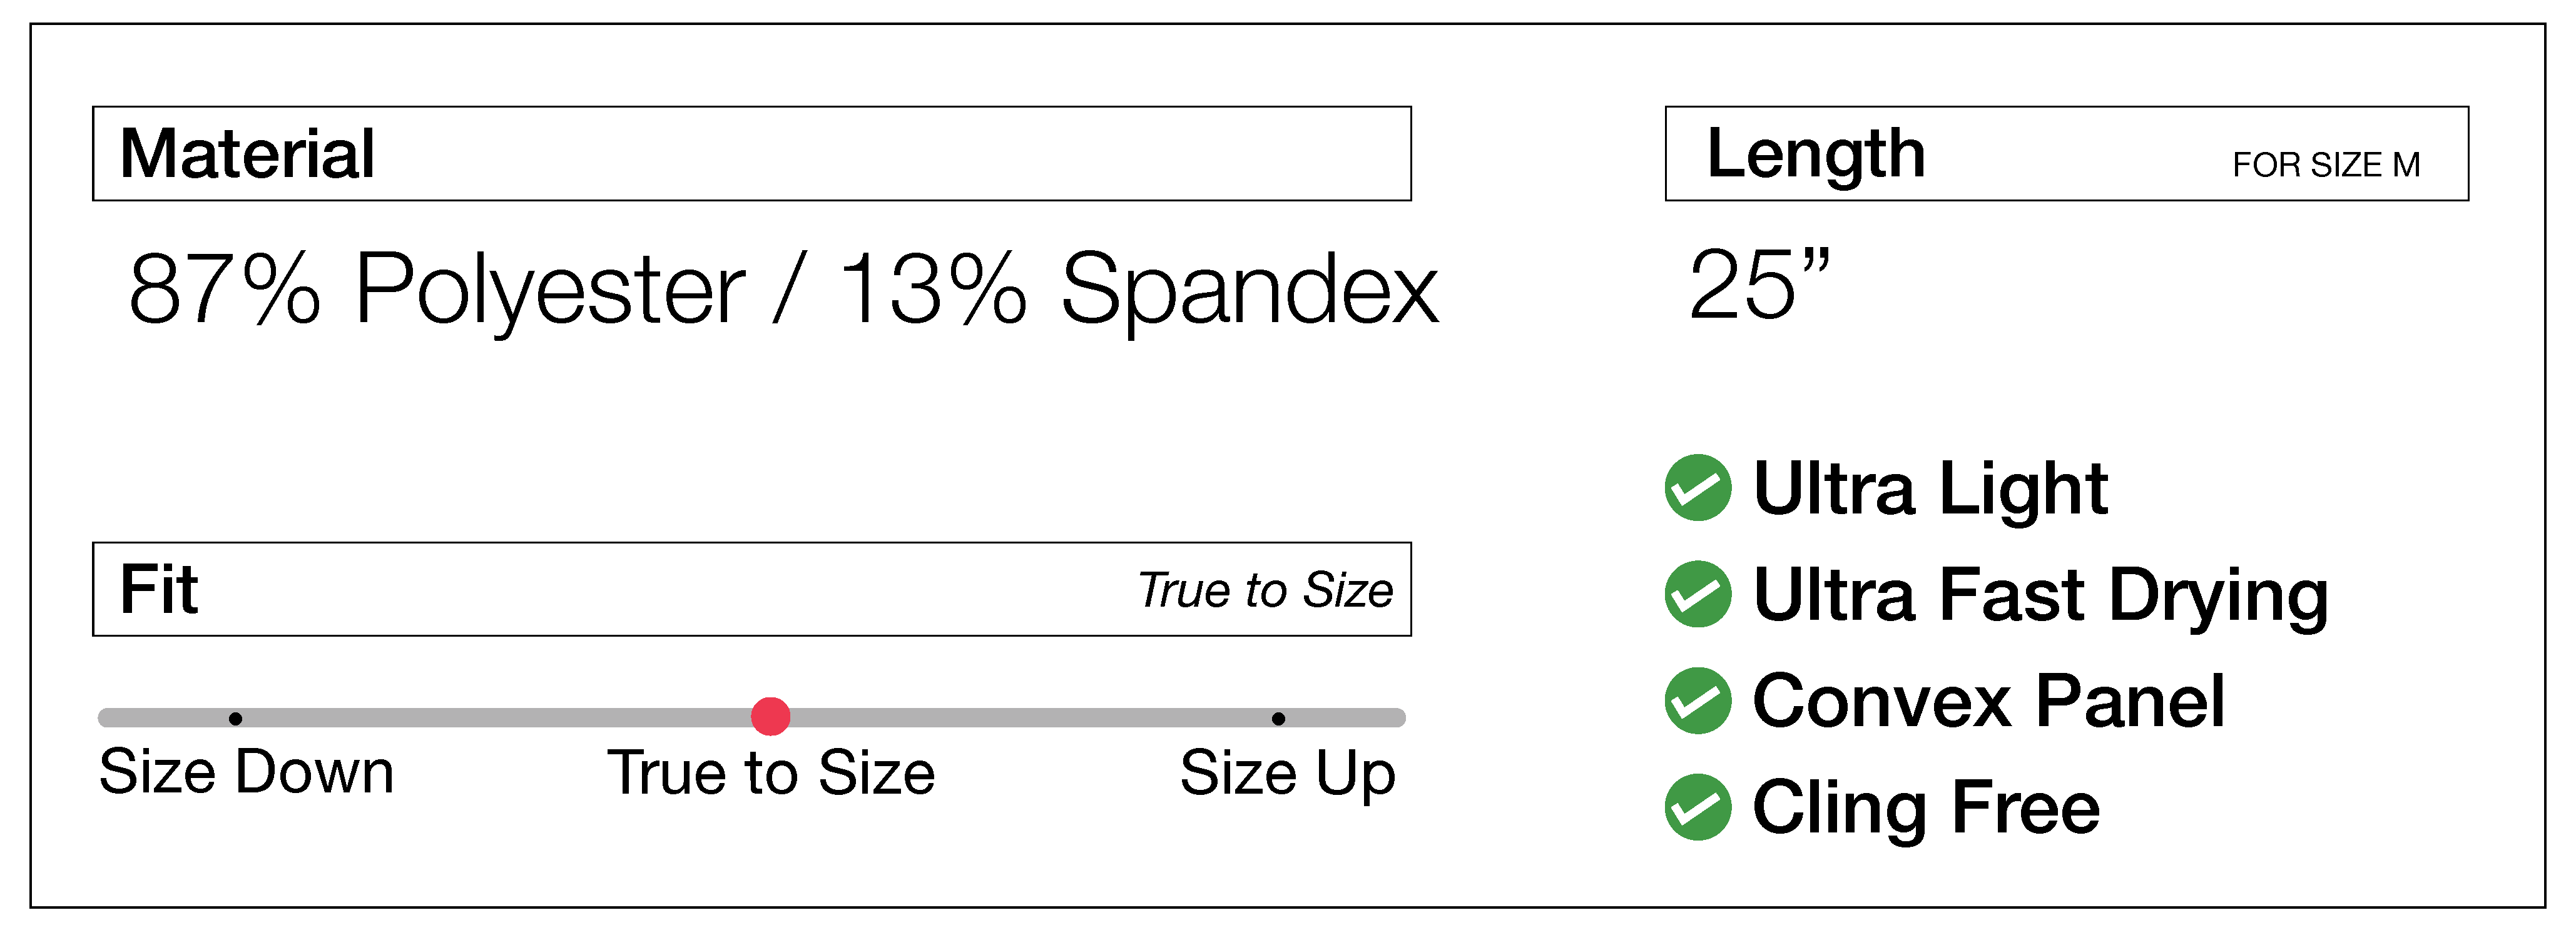
Task: Click the green checkmark beside Convex Panel
Action: [1697, 700]
